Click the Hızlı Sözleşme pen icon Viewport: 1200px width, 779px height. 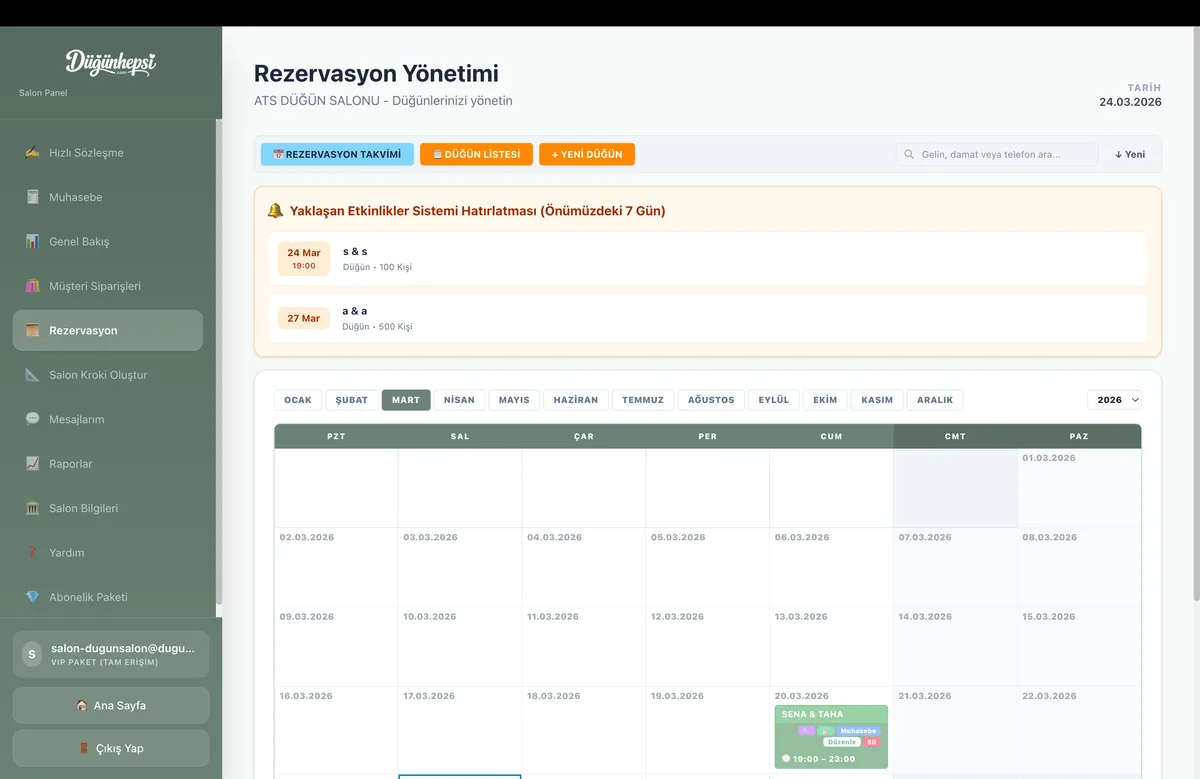[32, 153]
